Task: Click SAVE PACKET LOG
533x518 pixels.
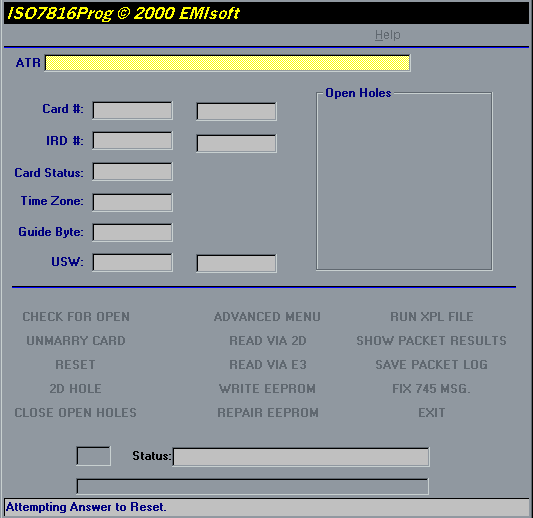Action: point(432,365)
